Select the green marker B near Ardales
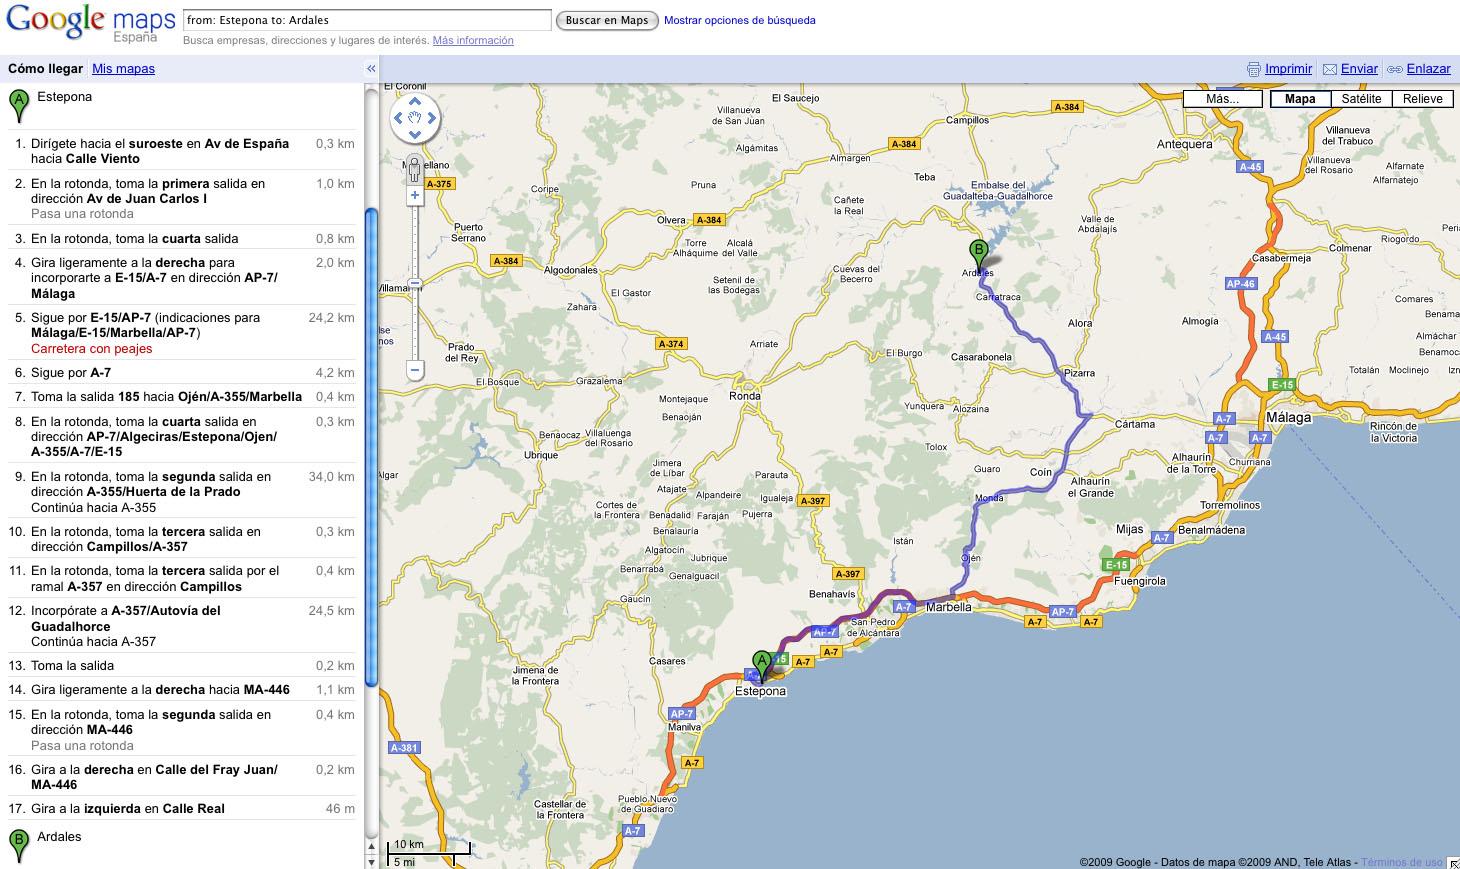Screen dimensions: 1460x869 pos(979,248)
